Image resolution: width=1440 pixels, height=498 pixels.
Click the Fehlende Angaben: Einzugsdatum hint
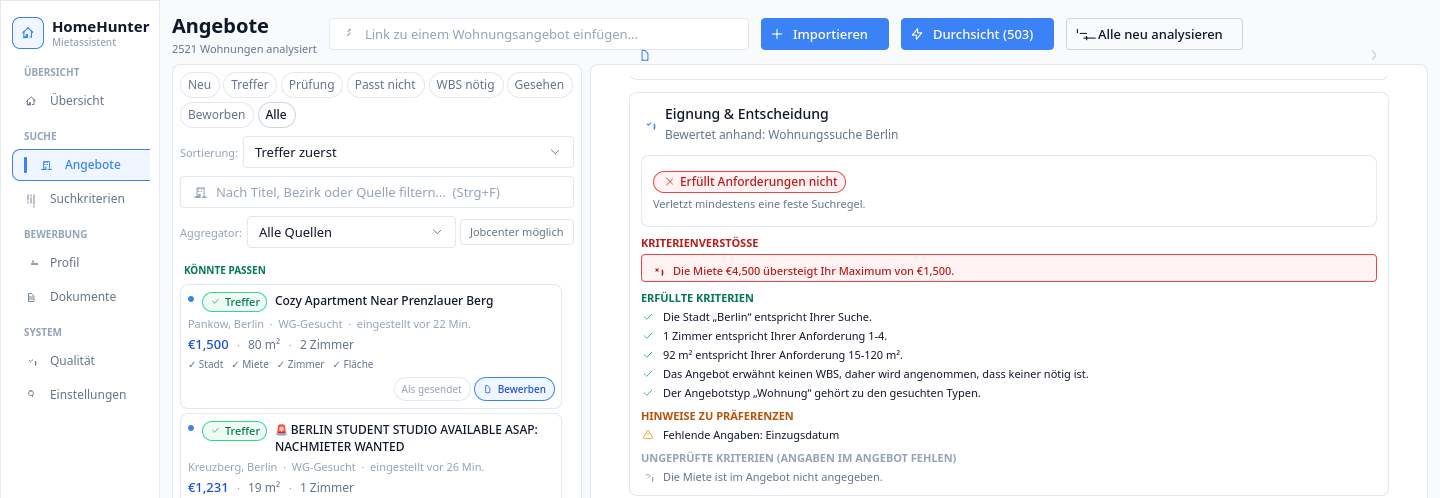(751, 435)
